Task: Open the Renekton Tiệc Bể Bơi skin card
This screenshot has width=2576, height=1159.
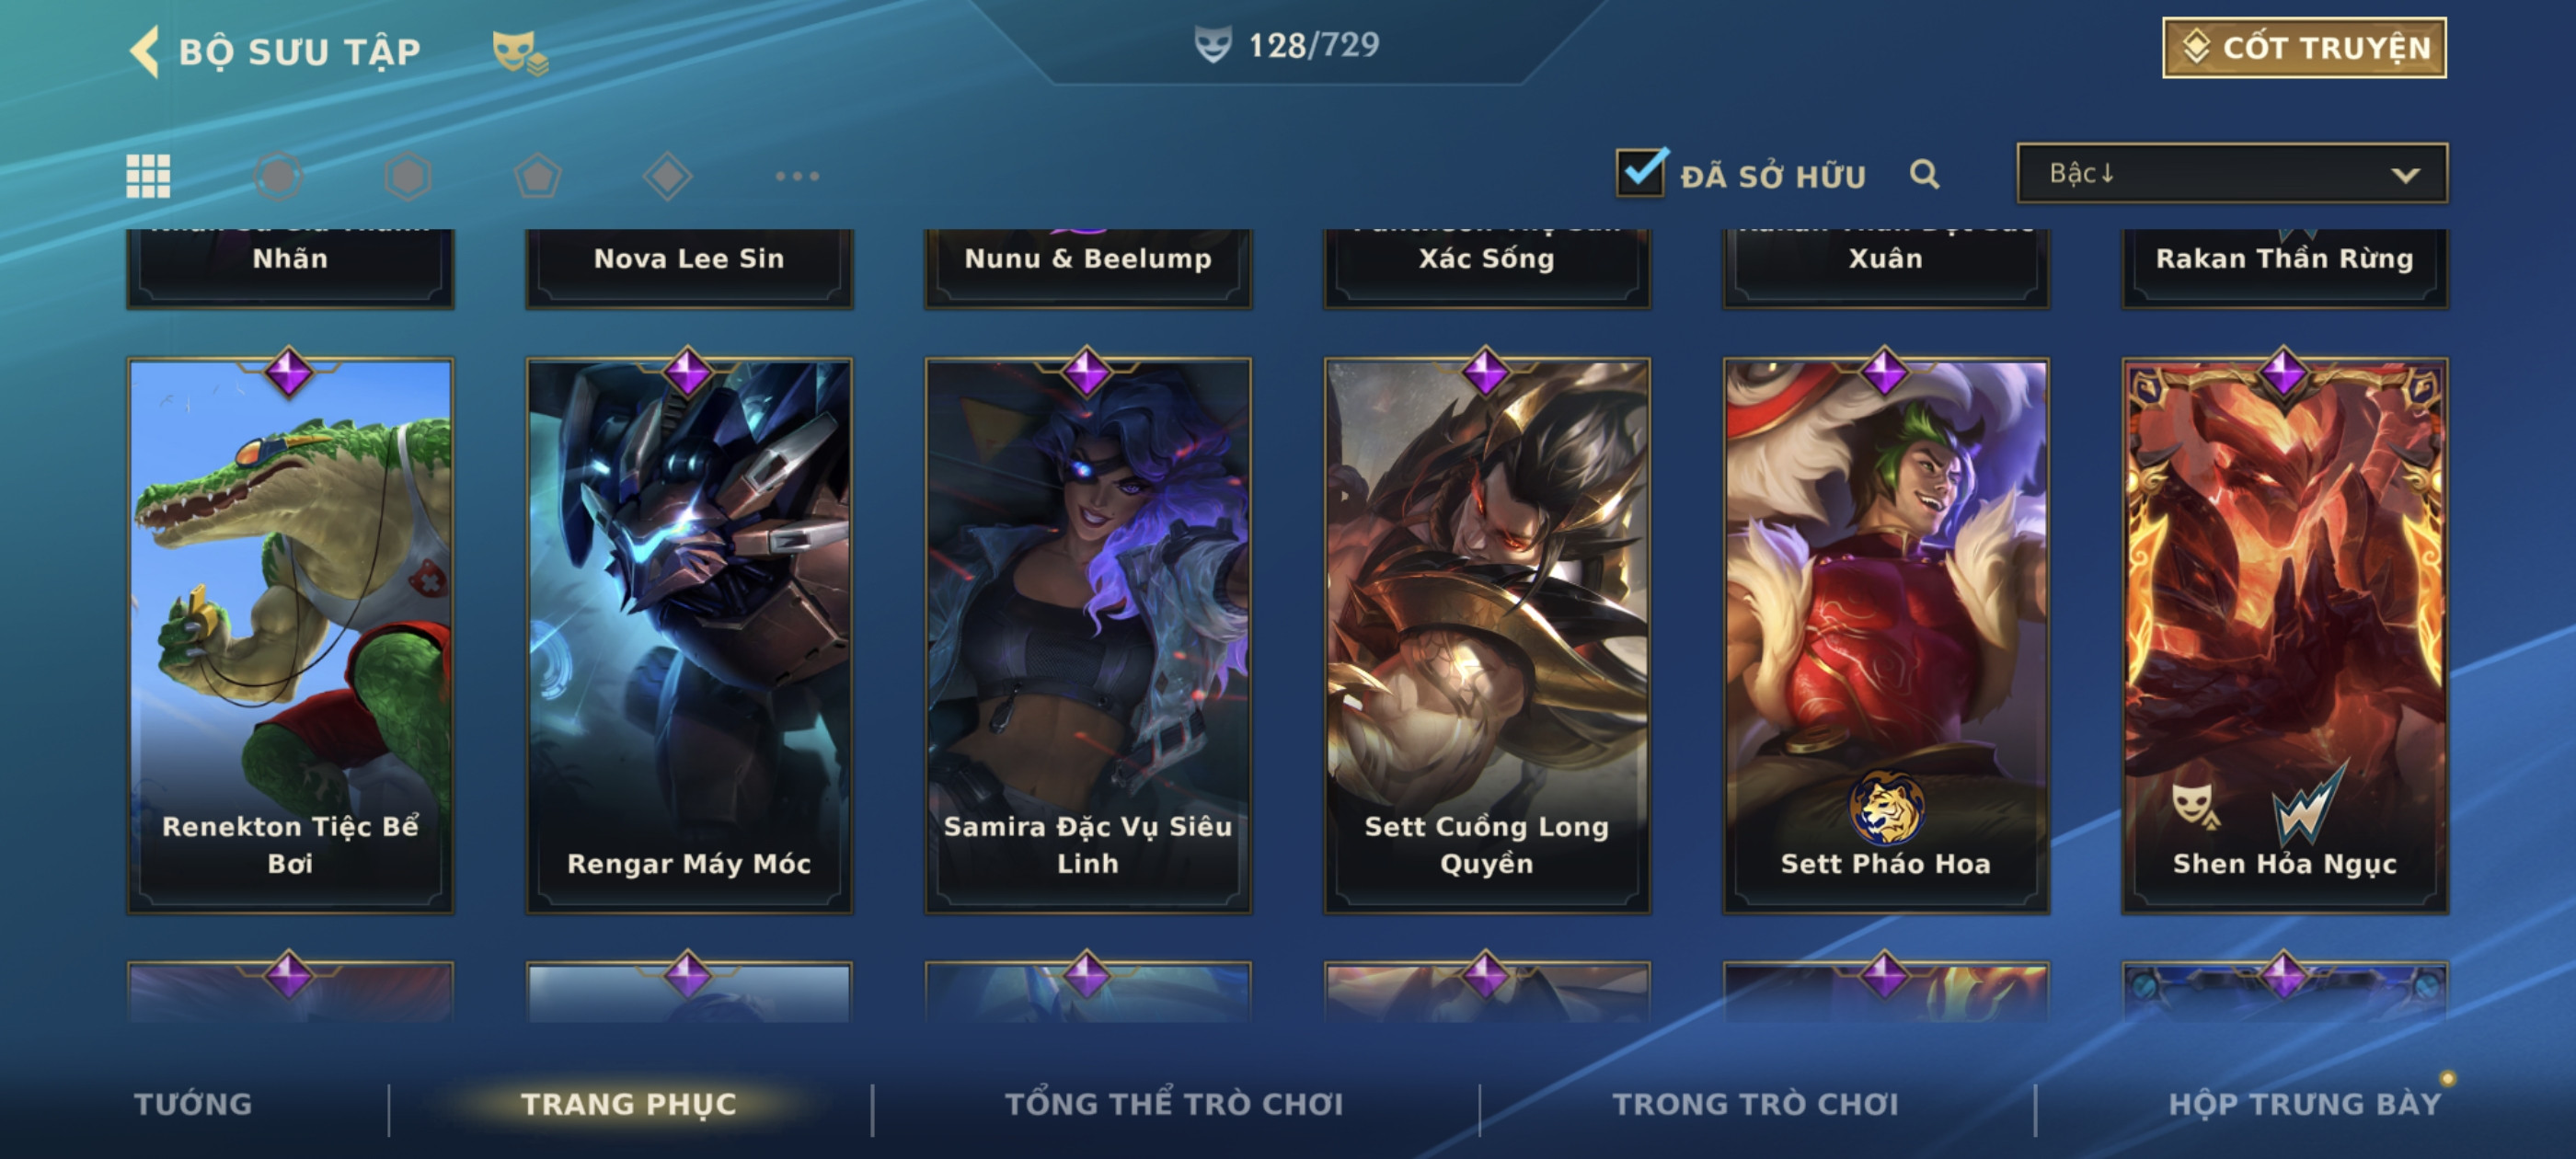Action: (290, 636)
